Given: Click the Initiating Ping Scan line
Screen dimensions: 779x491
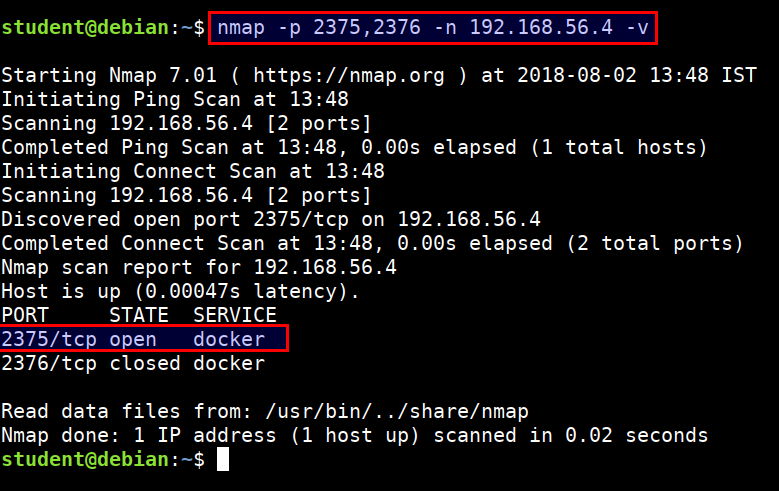Looking at the screenshot, I should pyautogui.click(x=175, y=99).
